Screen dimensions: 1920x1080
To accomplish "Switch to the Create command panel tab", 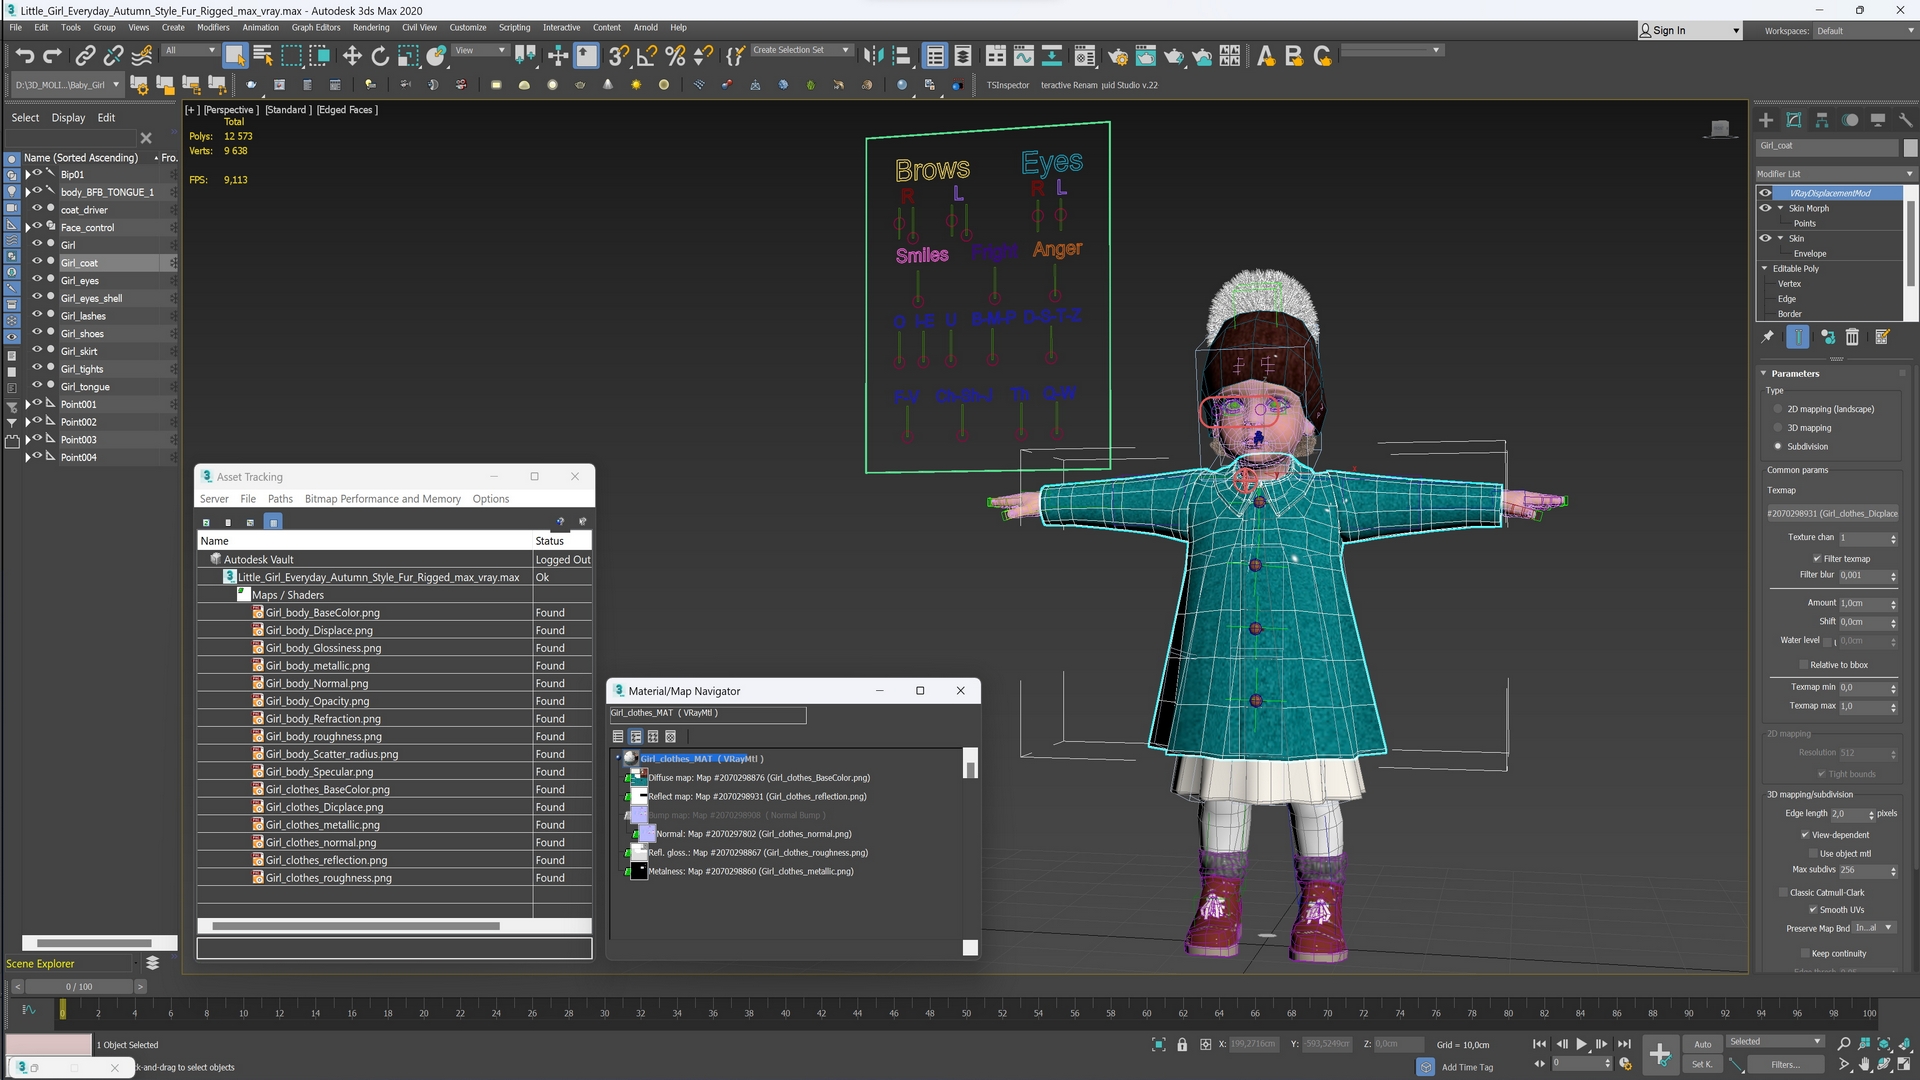I will [1766, 120].
